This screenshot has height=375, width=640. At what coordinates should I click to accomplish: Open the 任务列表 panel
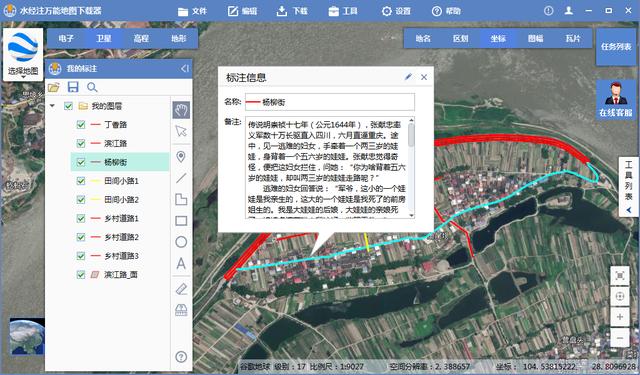point(616,47)
